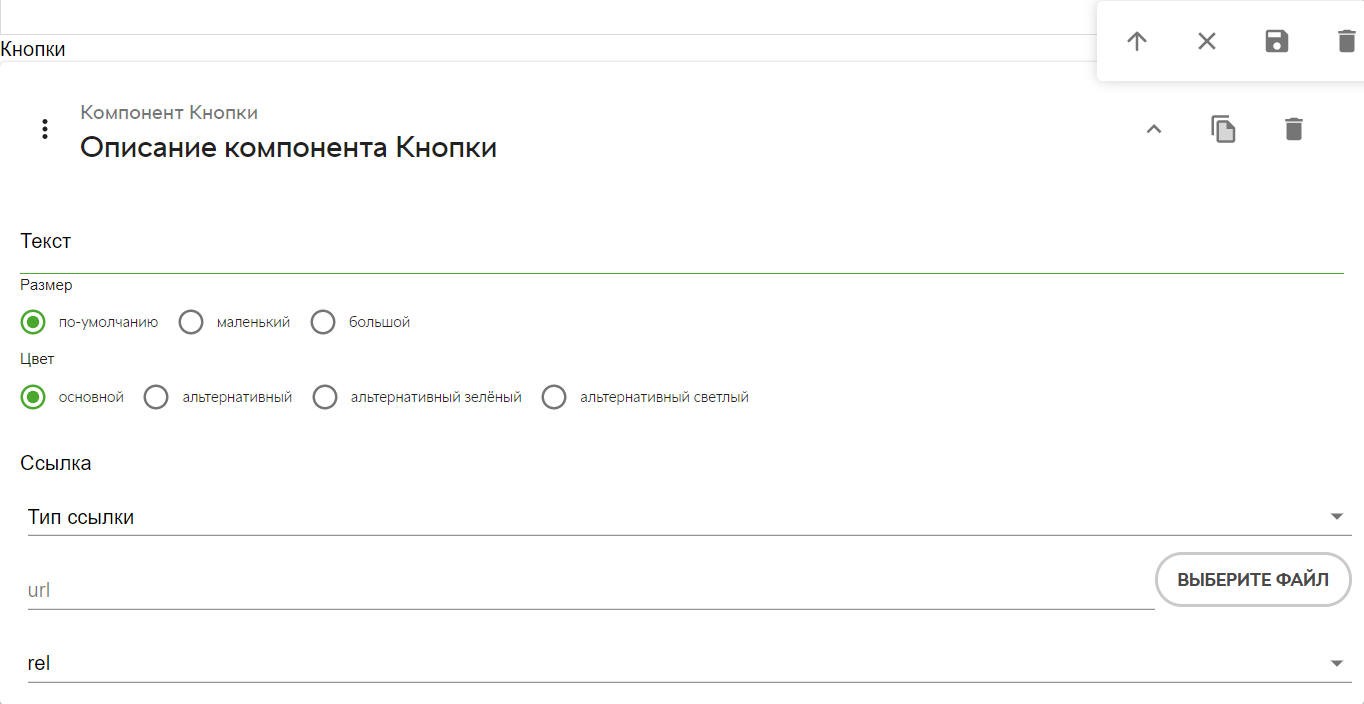Screen dimensions: 1364x704
Task: Focus the url input field
Action: [x=591, y=590]
